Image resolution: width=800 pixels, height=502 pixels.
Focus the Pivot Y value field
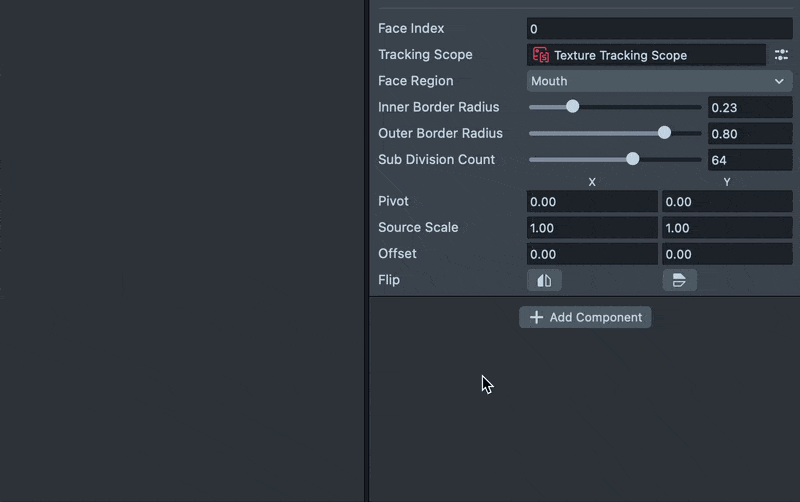point(726,202)
